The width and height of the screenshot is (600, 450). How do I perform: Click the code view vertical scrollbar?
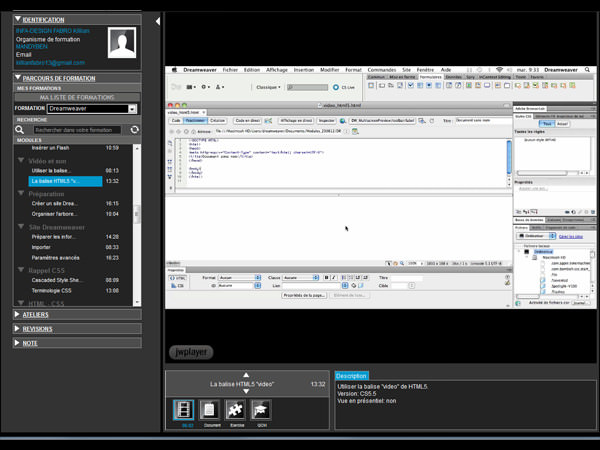(509, 157)
